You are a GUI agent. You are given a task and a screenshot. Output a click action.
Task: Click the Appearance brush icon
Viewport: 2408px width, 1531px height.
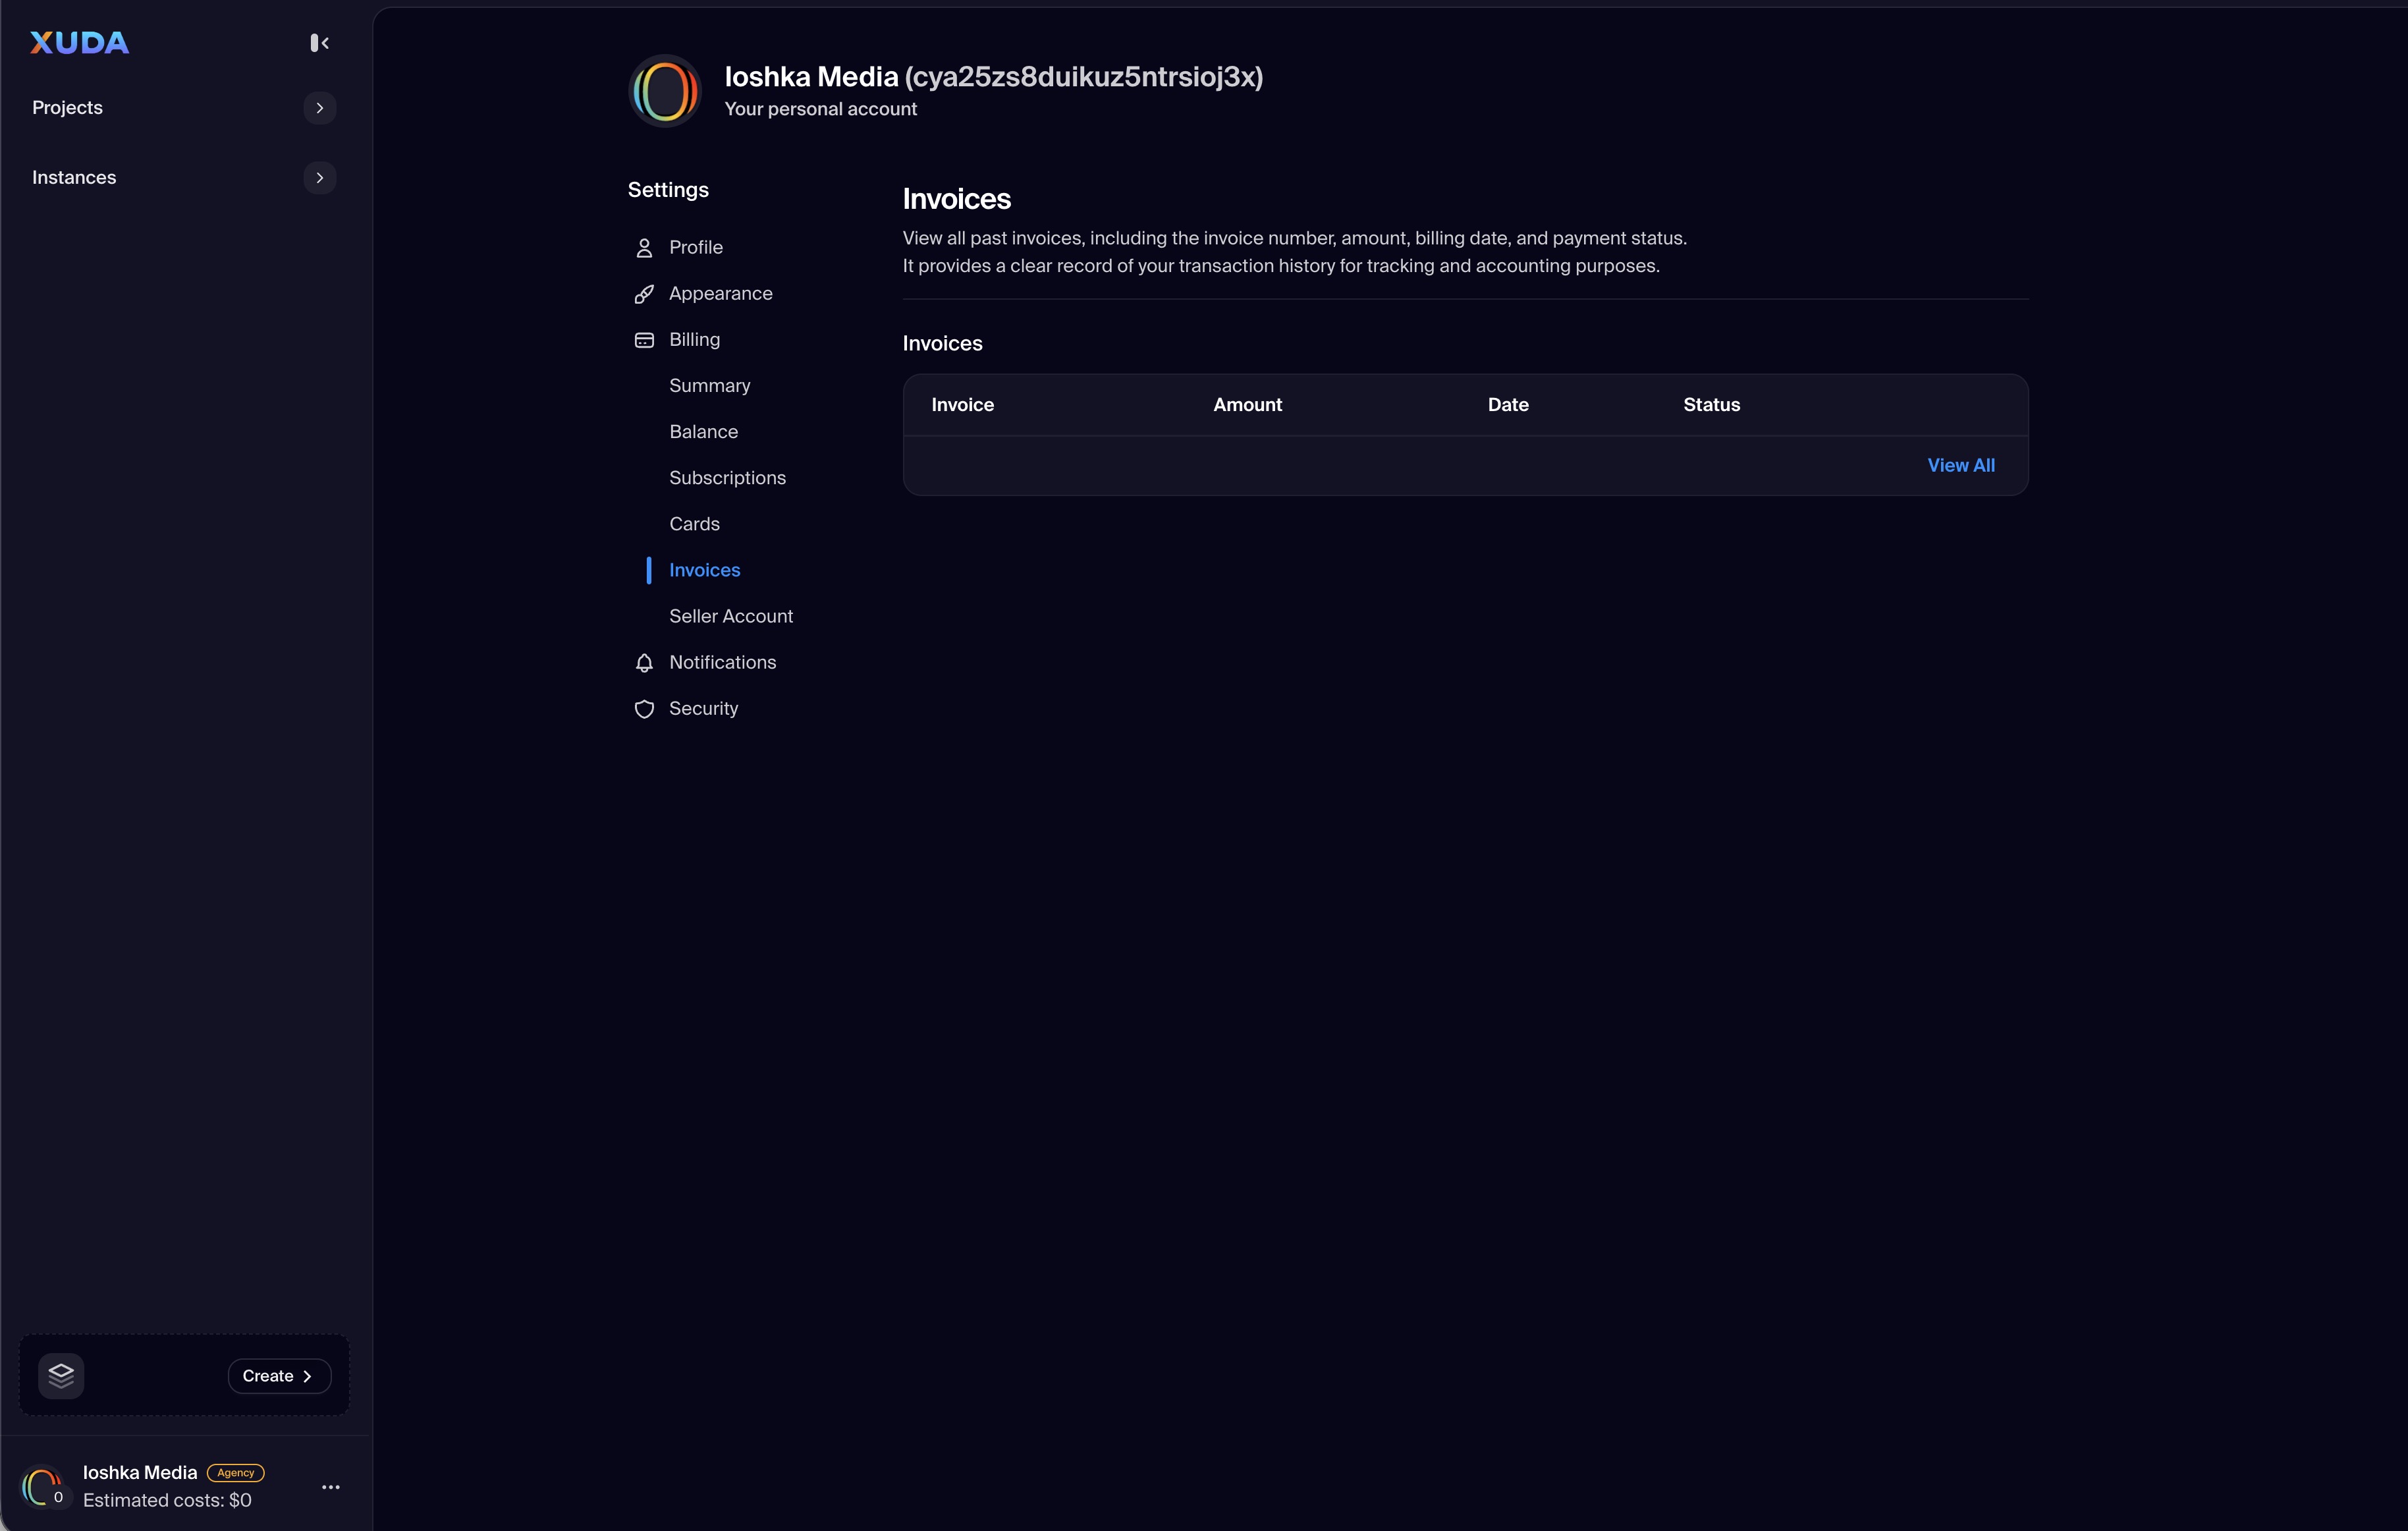tap(644, 294)
